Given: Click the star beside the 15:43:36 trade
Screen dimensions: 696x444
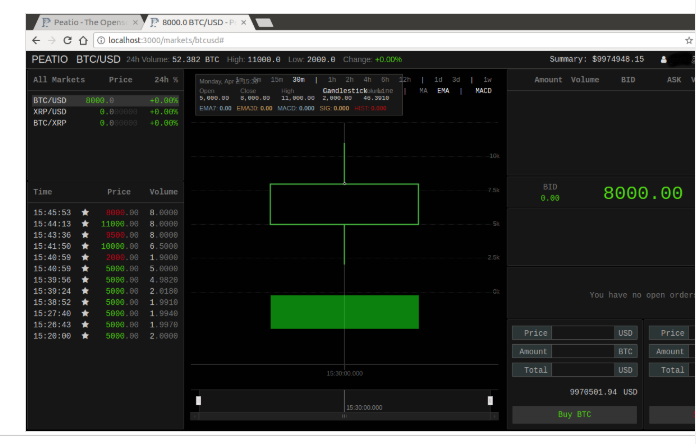Looking at the screenshot, I should 85,235.
